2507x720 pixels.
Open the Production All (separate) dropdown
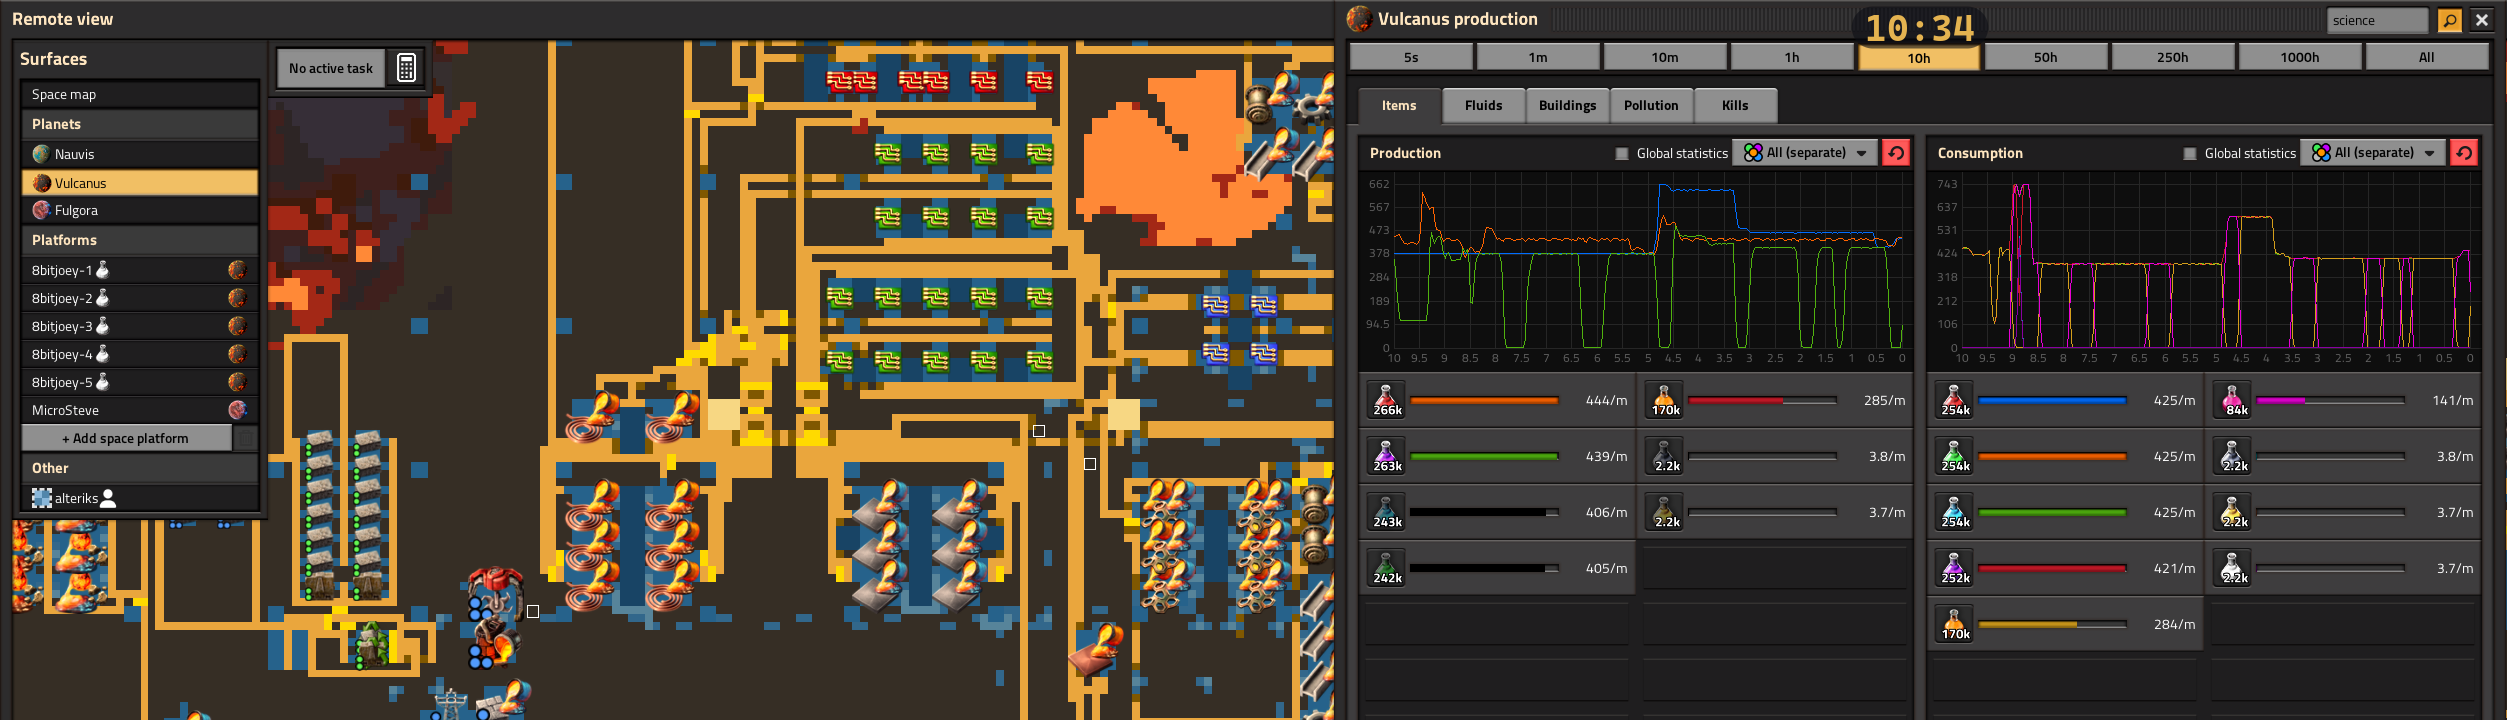tap(1805, 152)
